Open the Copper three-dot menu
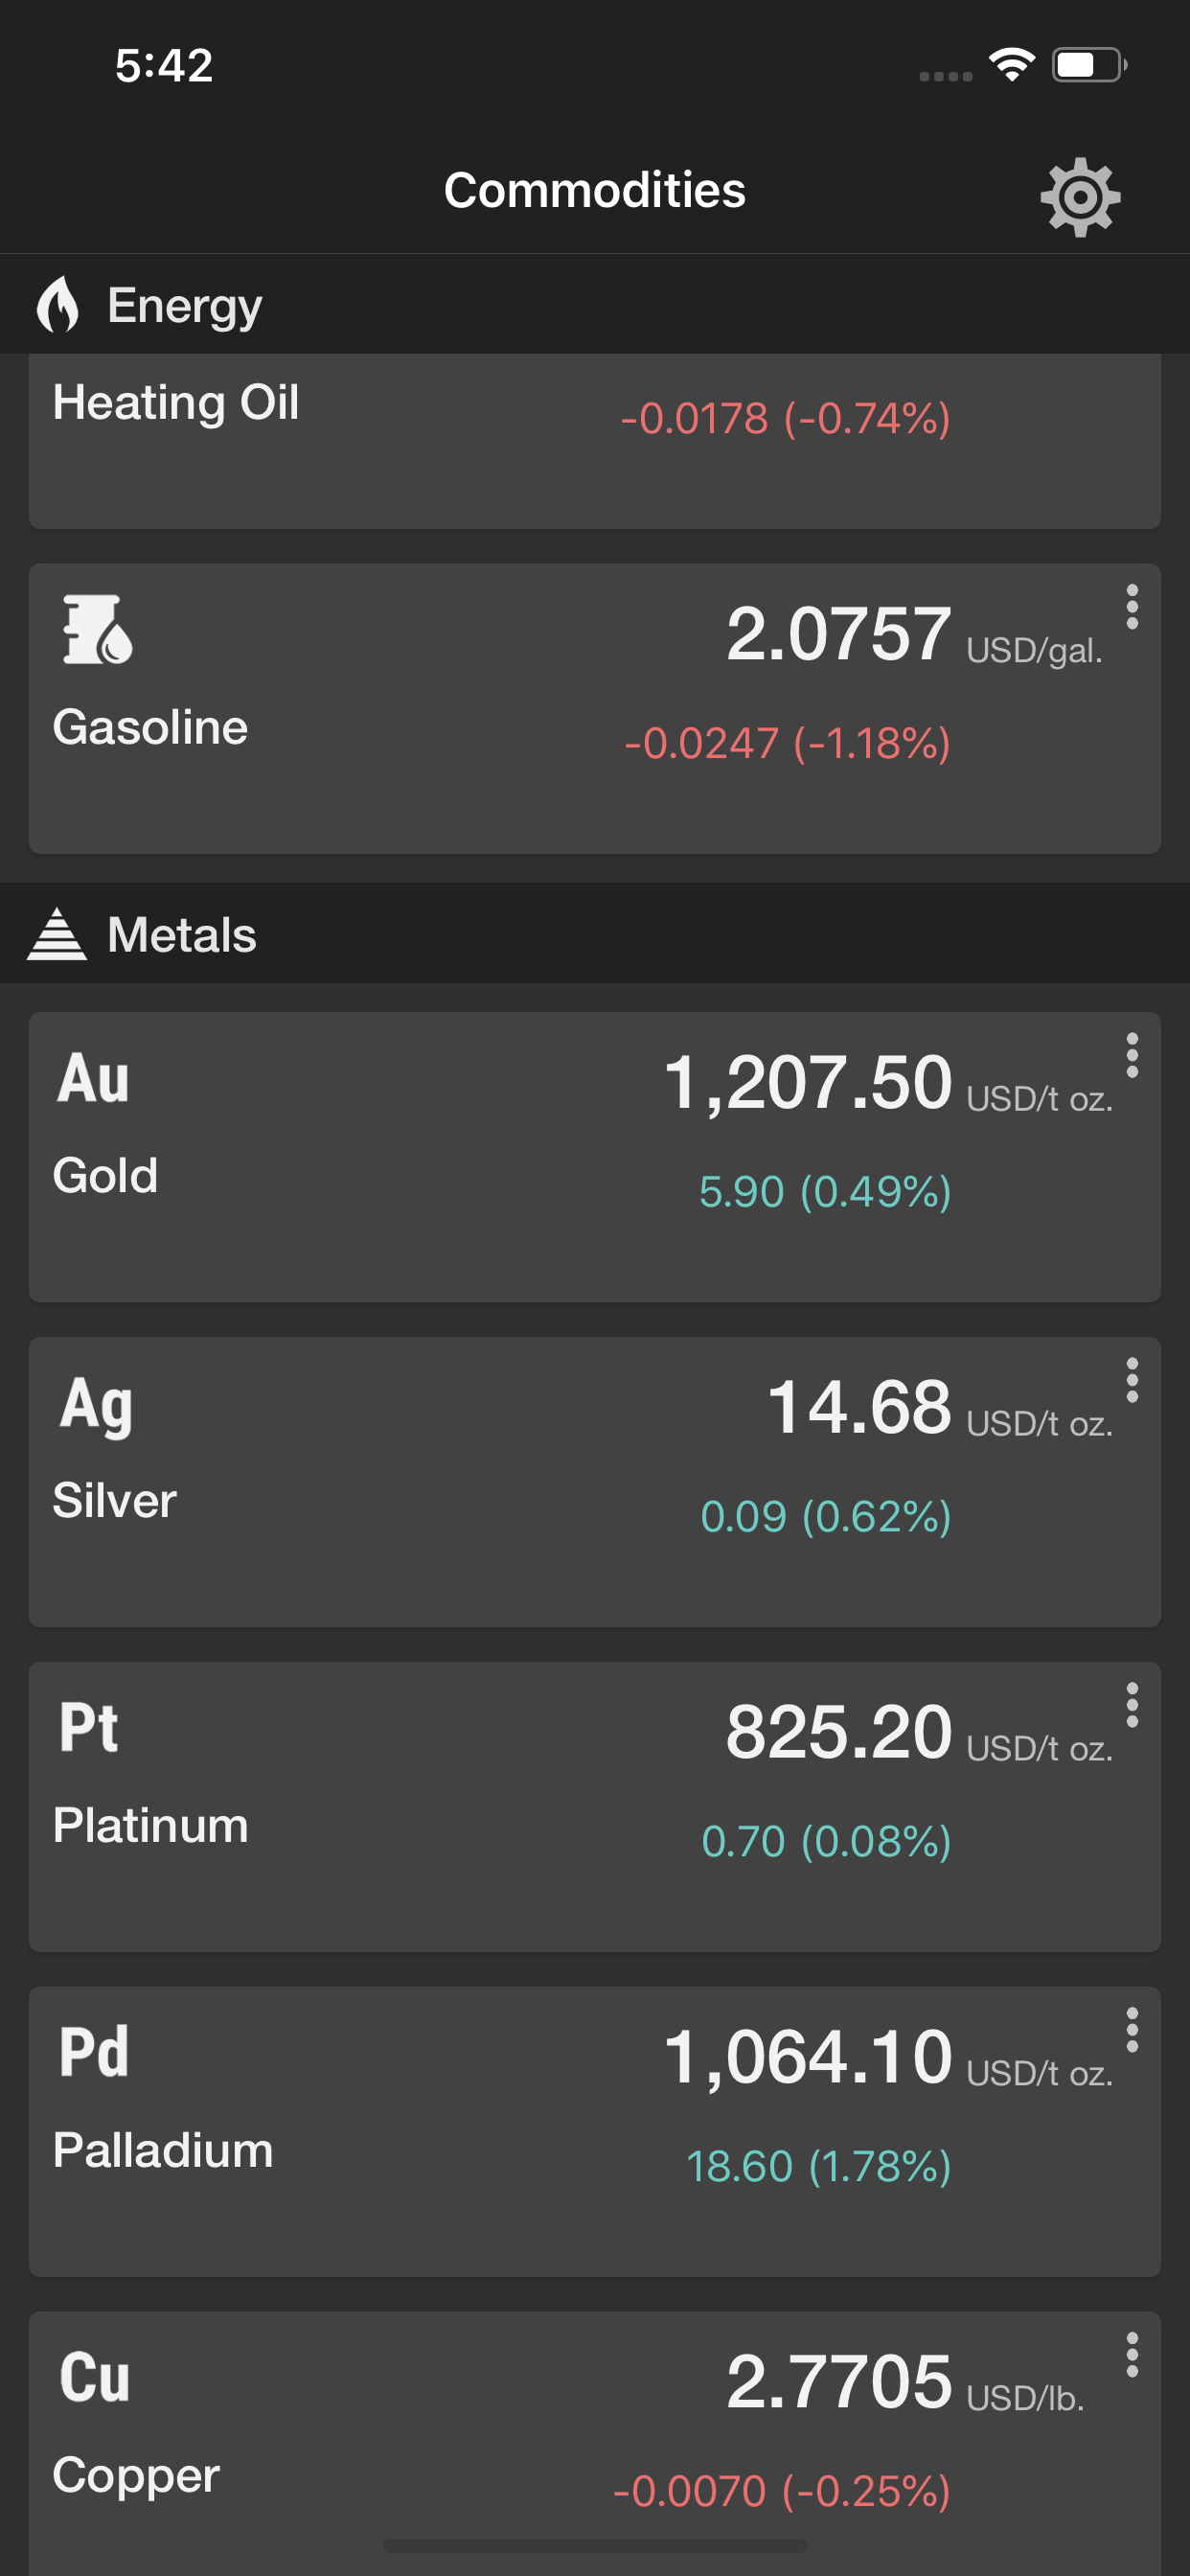Image resolution: width=1190 pixels, height=2576 pixels. pos(1131,2355)
